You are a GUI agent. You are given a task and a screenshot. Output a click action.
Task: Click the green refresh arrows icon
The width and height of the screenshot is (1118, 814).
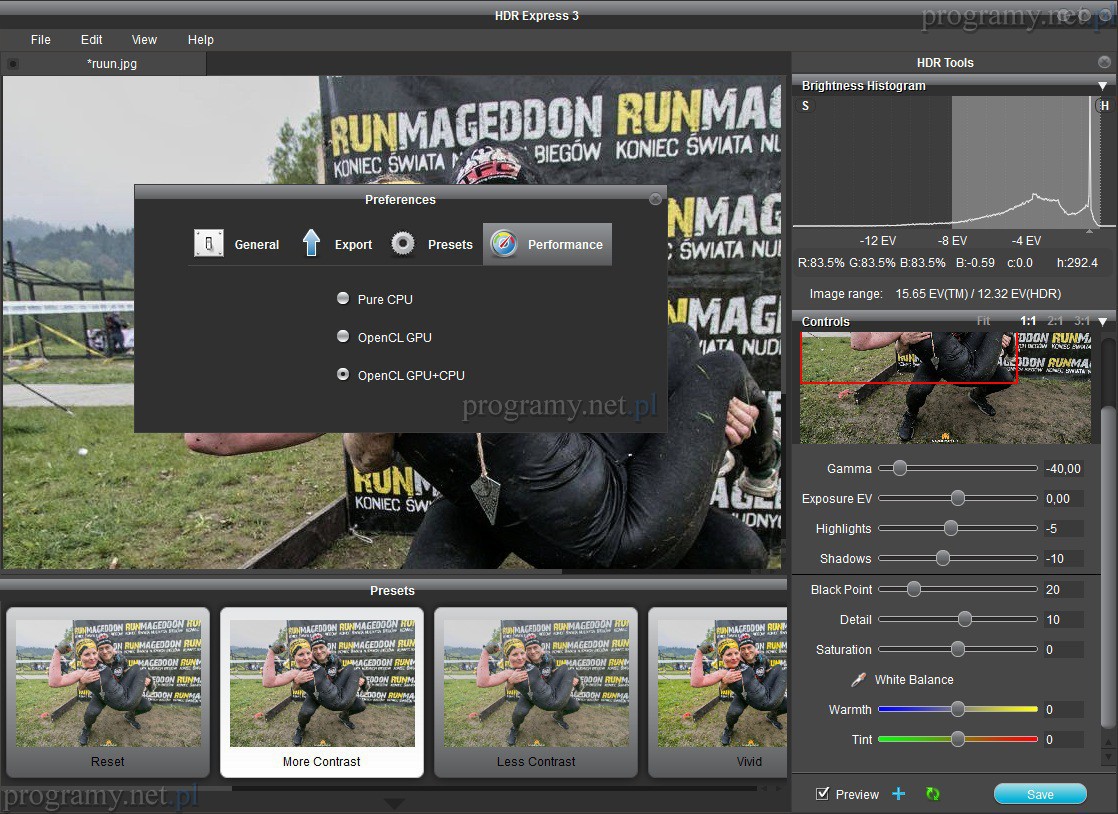pos(933,794)
